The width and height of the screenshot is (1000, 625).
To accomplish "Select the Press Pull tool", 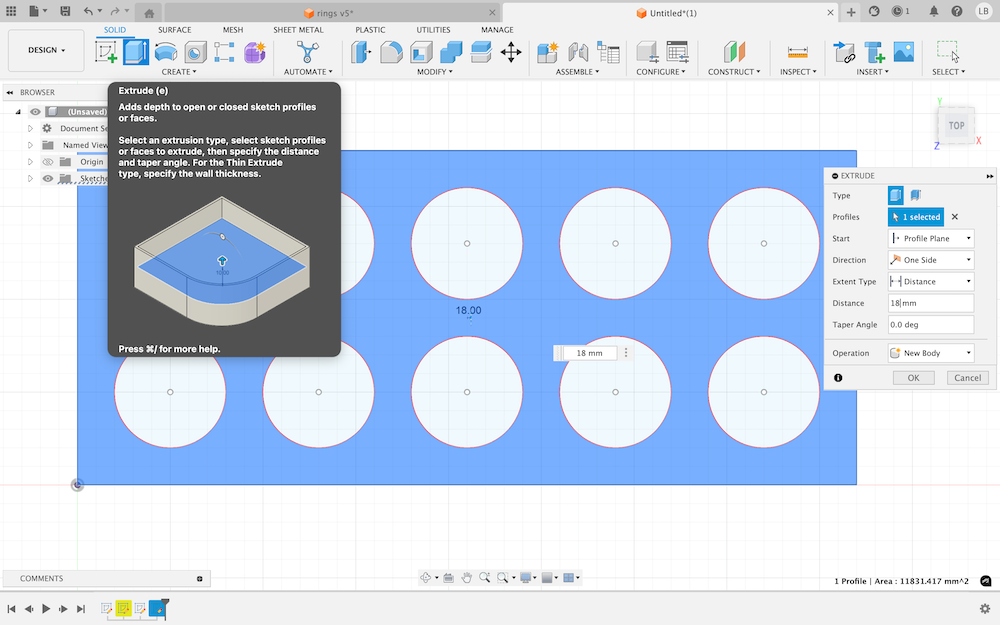I will tap(360, 52).
